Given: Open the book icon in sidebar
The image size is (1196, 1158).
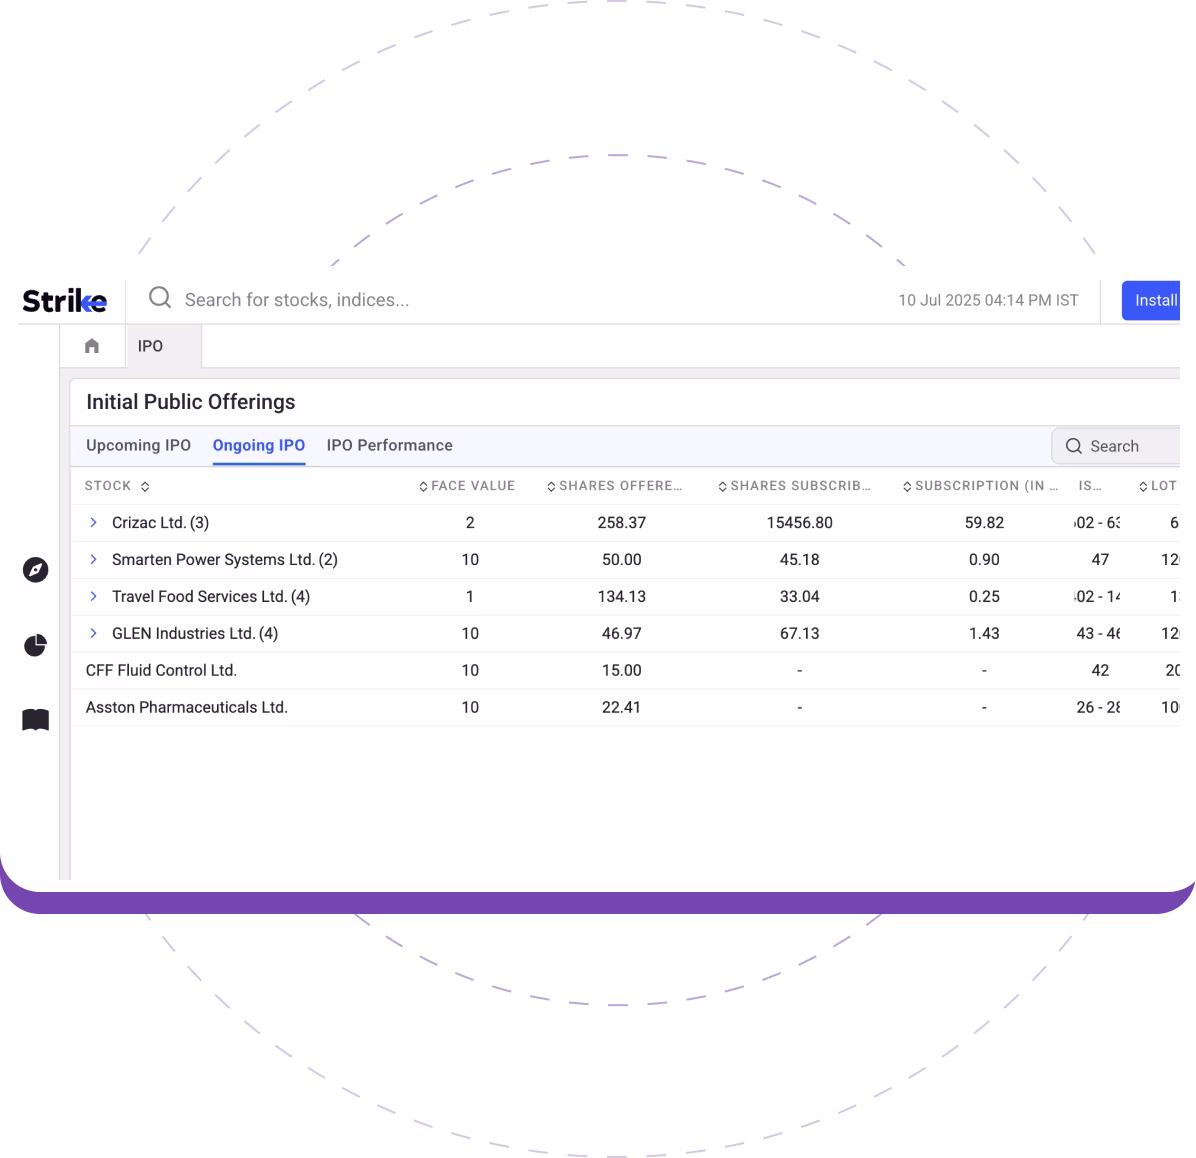Looking at the screenshot, I should [x=35, y=720].
